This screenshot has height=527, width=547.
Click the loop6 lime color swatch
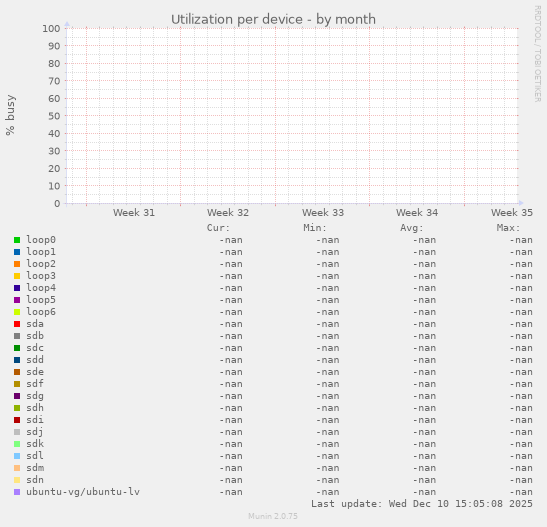(x=17, y=312)
